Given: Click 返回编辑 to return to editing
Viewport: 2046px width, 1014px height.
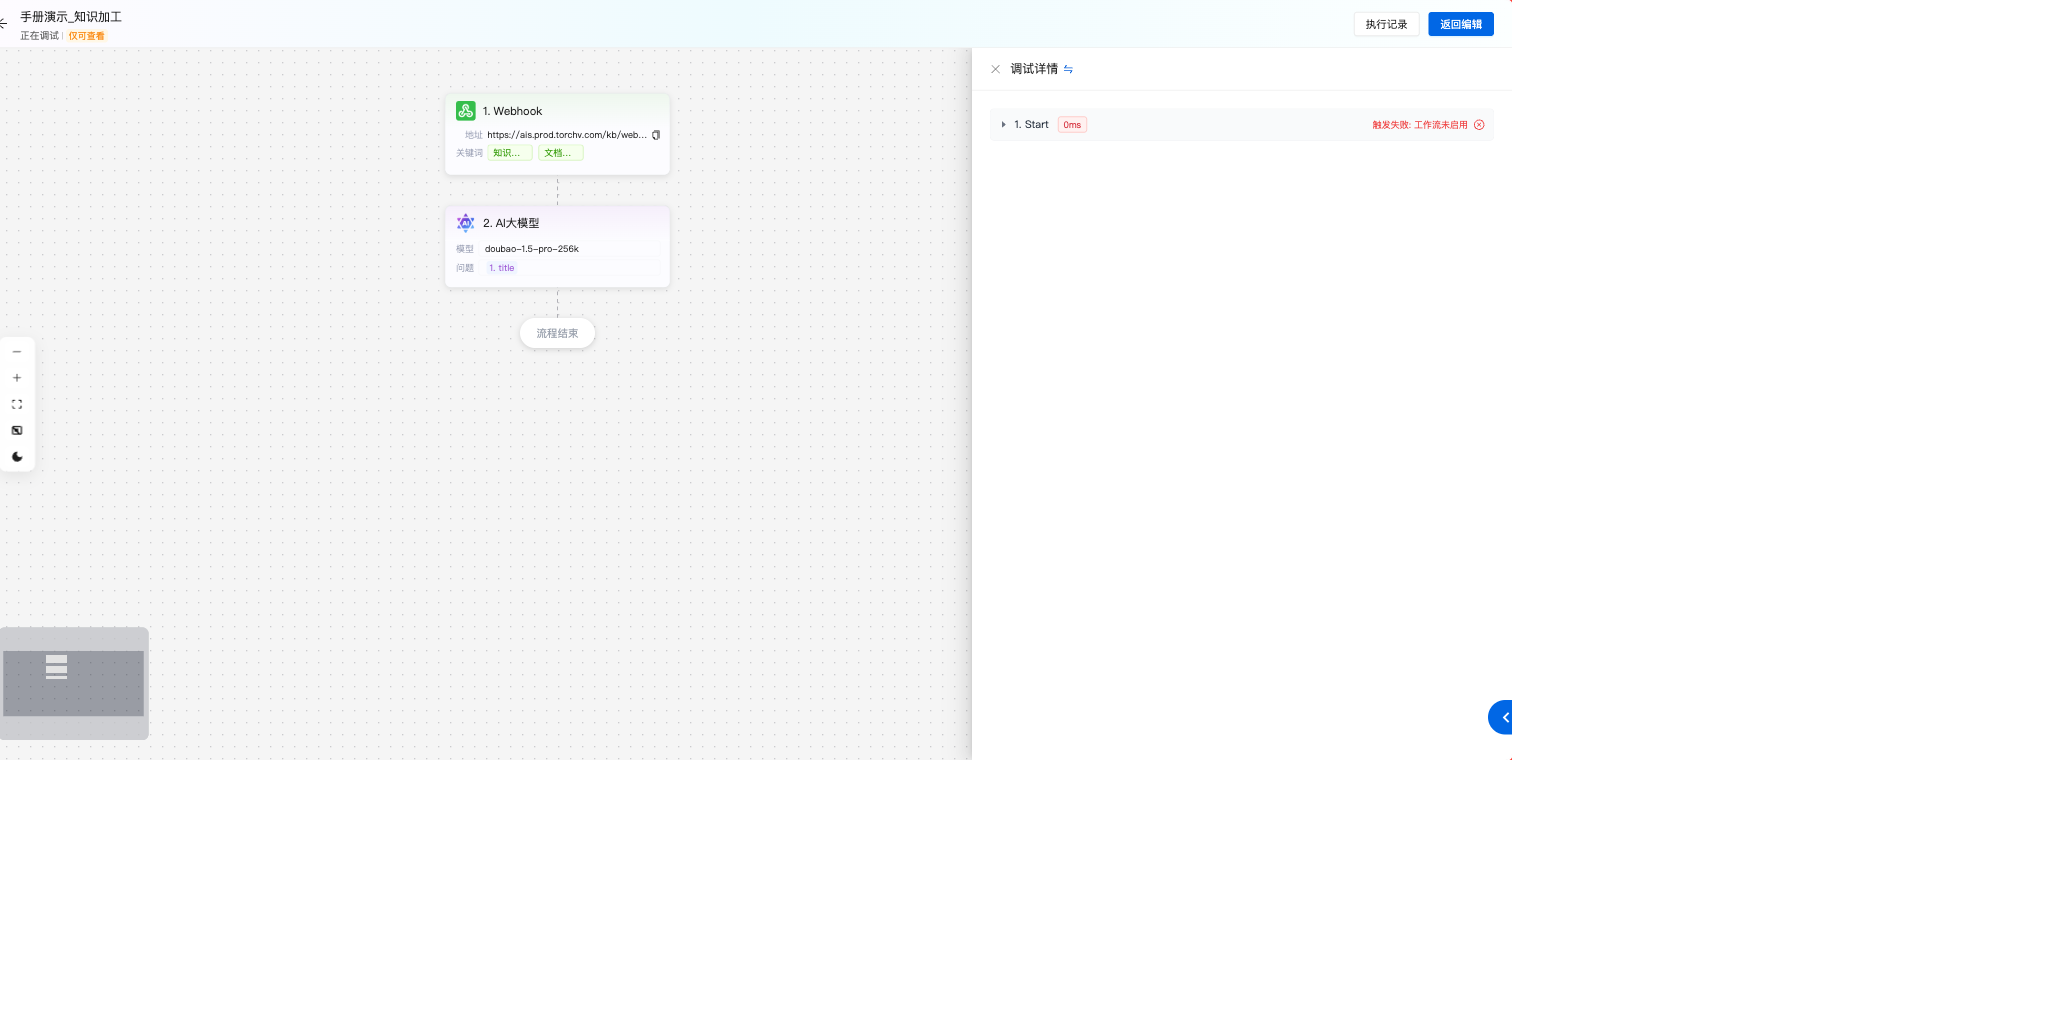Looking at the screenshot, I should pos(1460,24).
